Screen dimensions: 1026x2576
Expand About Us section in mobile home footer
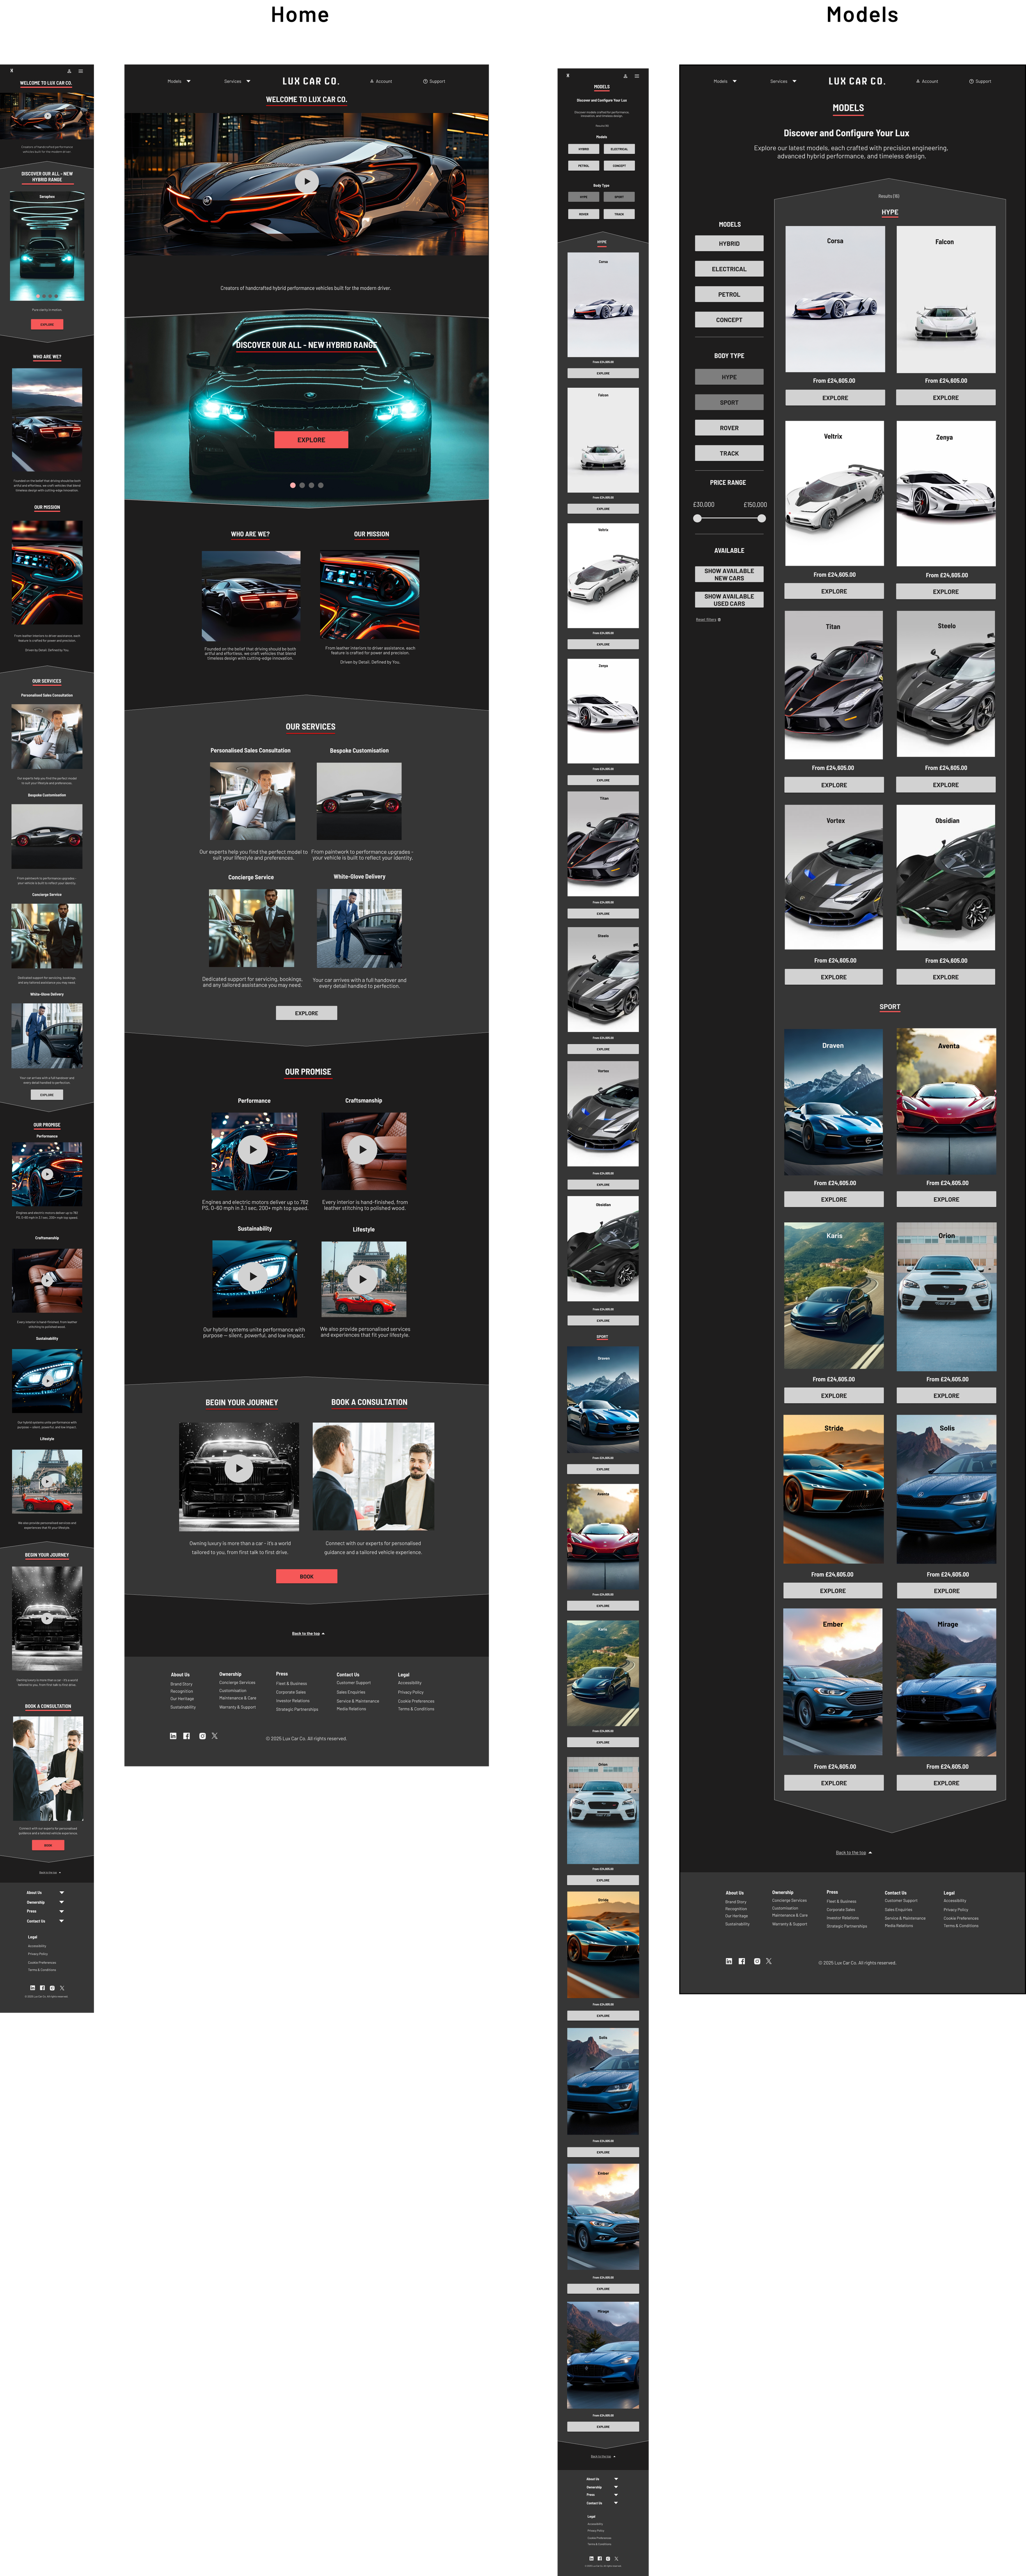click(x=61, y=1892)
